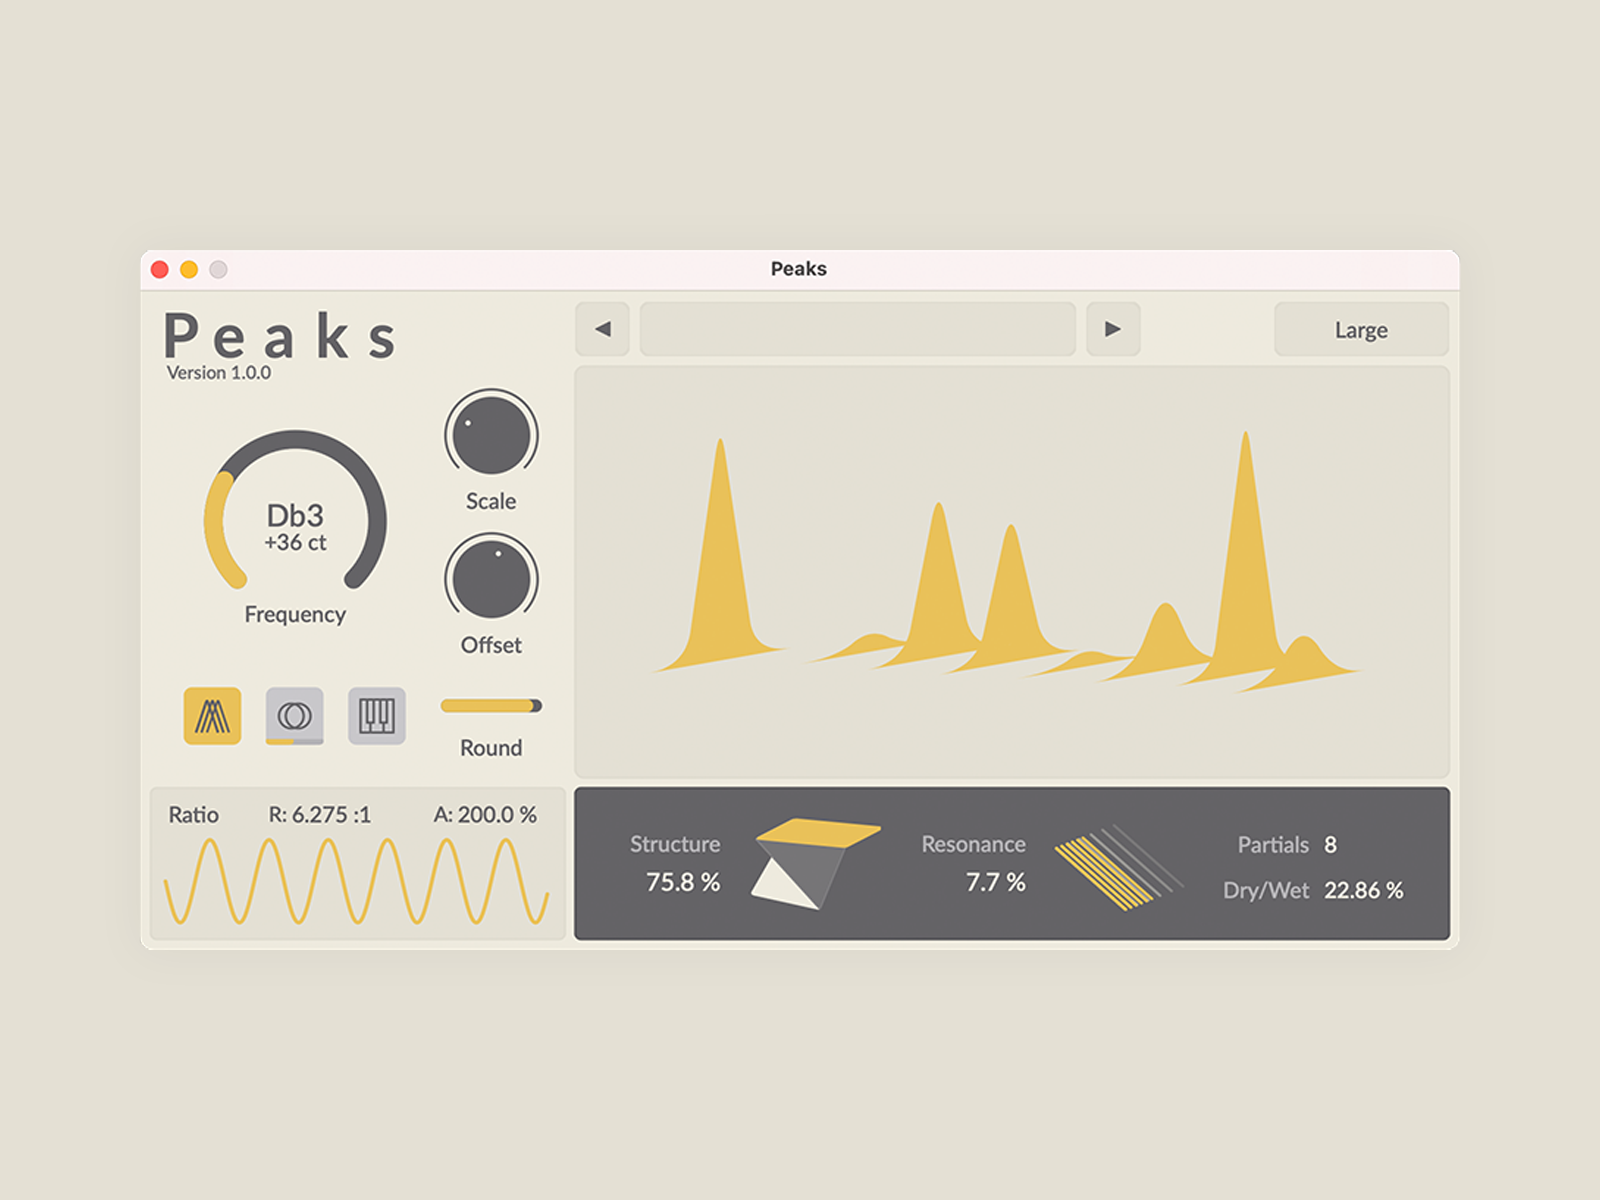Click the next preset right arrow
Screen dimensions: 1600x1200
click(1113, 329)
